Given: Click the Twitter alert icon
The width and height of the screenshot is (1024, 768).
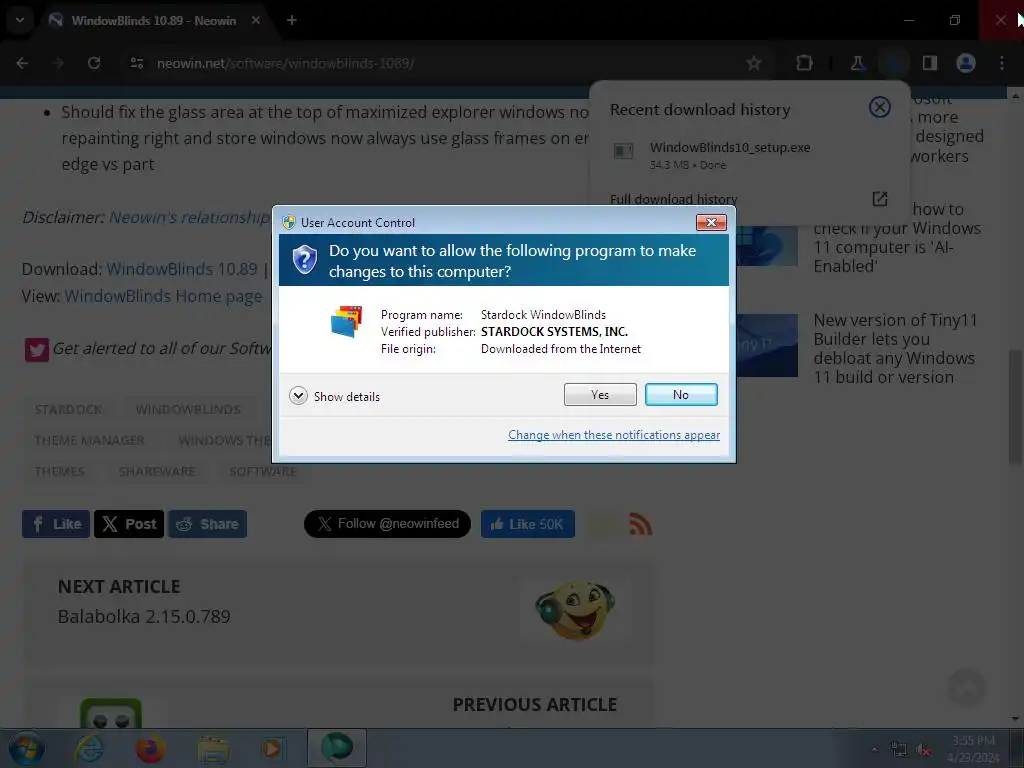Looking at the screenshot, I should (37, 350).
